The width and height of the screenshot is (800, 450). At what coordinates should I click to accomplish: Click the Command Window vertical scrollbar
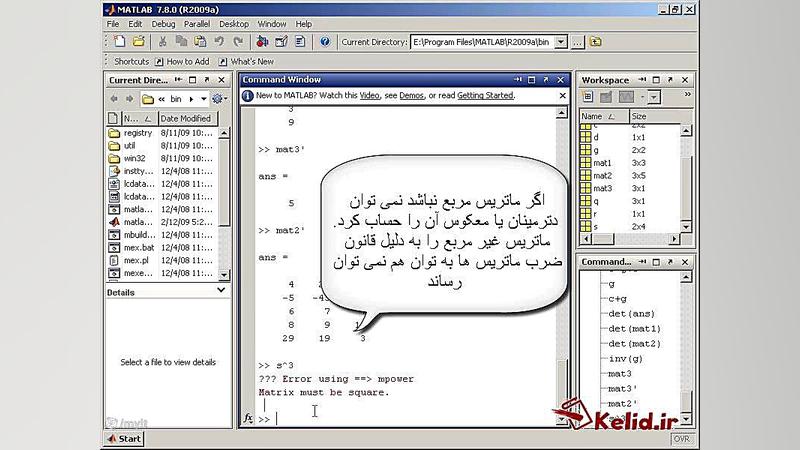562,266
